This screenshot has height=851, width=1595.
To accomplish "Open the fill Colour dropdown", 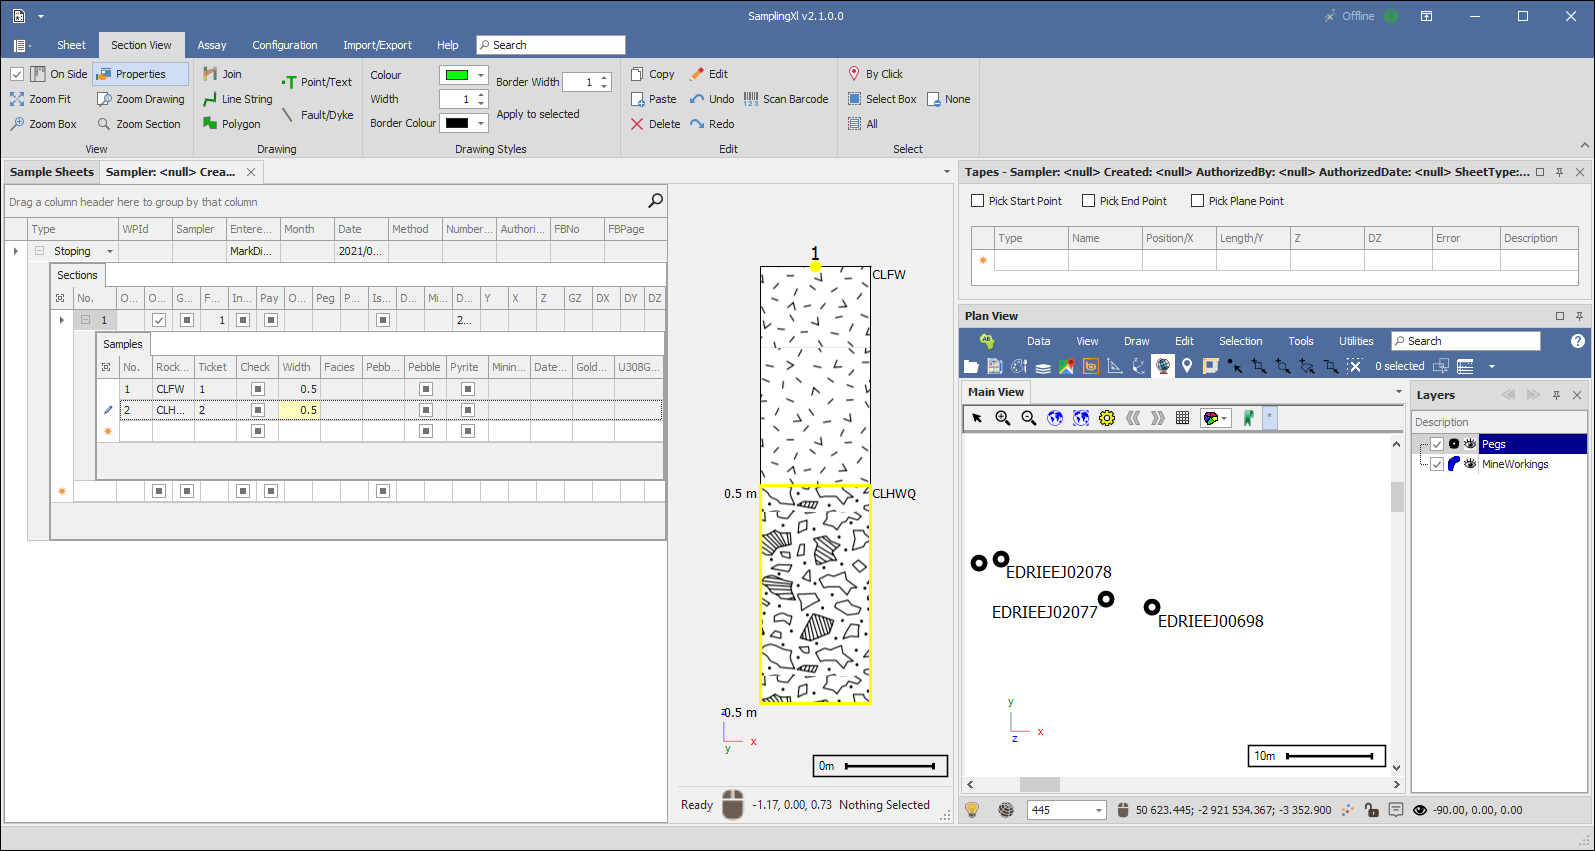I will pos(481,75).
